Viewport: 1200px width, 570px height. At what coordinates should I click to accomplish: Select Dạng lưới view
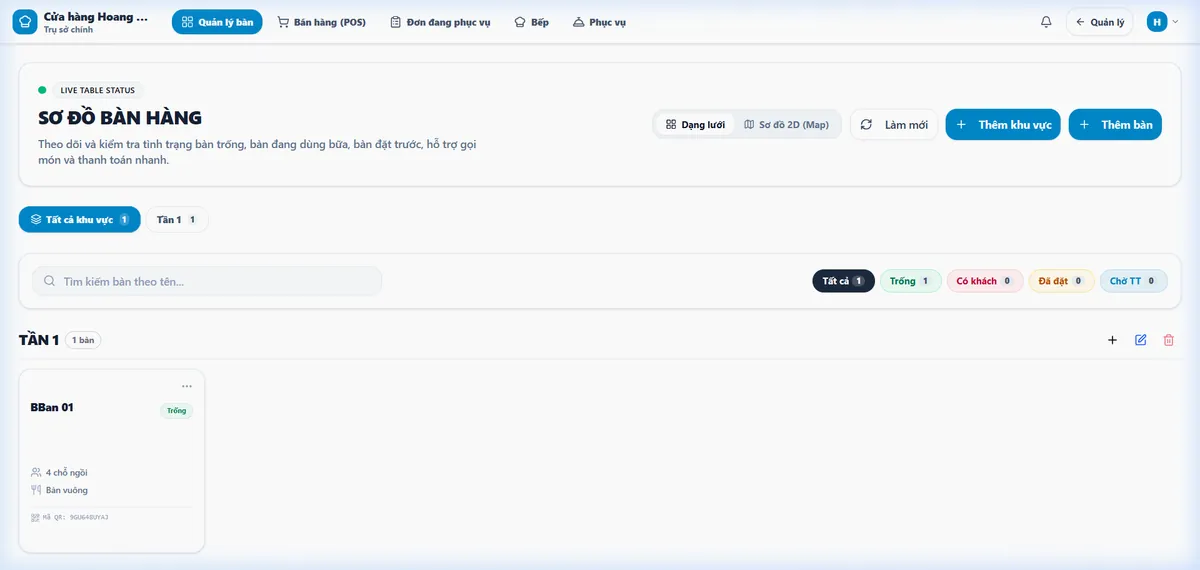pyautogui.click(x=695, y=125)
